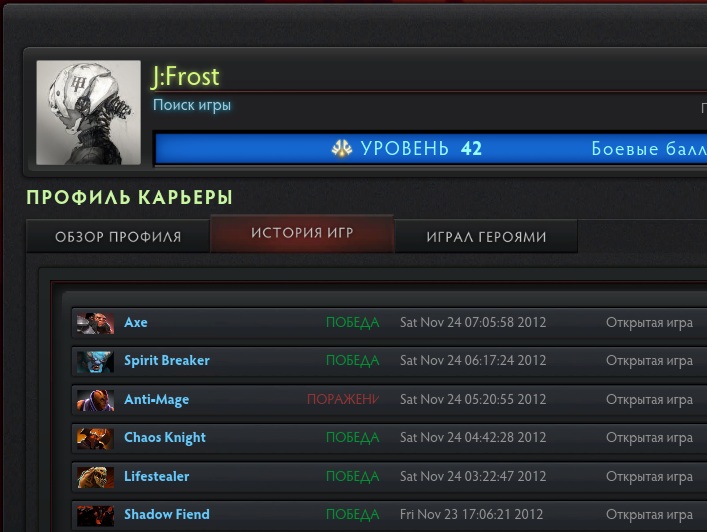
Task: Open the Lifestealer hero portrait icon
Action: point(95,477)
